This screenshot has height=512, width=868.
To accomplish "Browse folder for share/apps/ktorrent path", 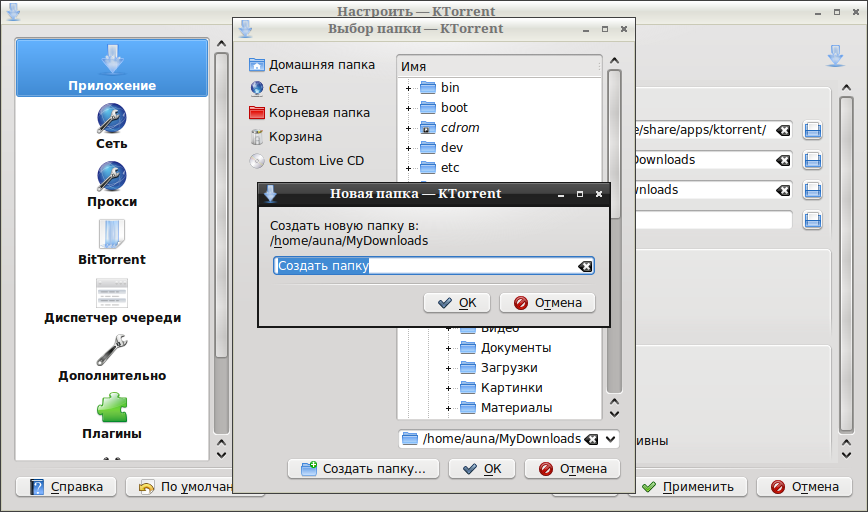I will [x=813, y=130].
